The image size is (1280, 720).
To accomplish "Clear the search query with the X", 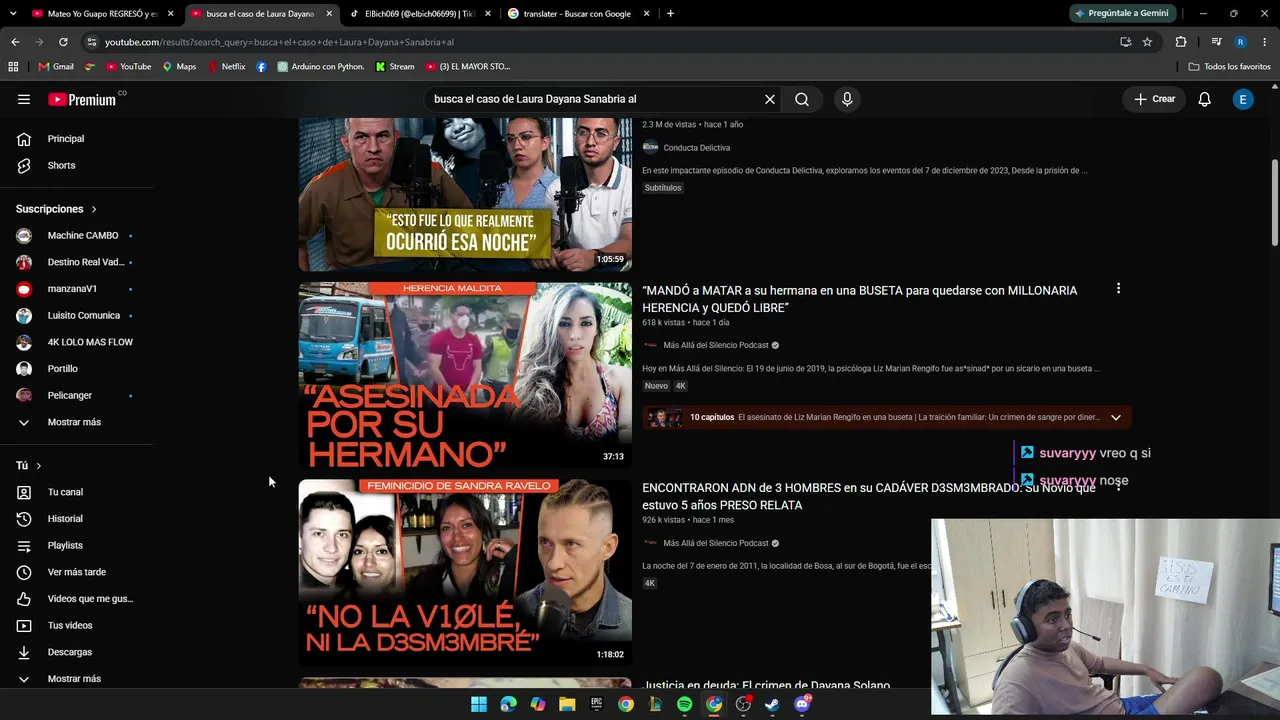I will coord(770,99).
